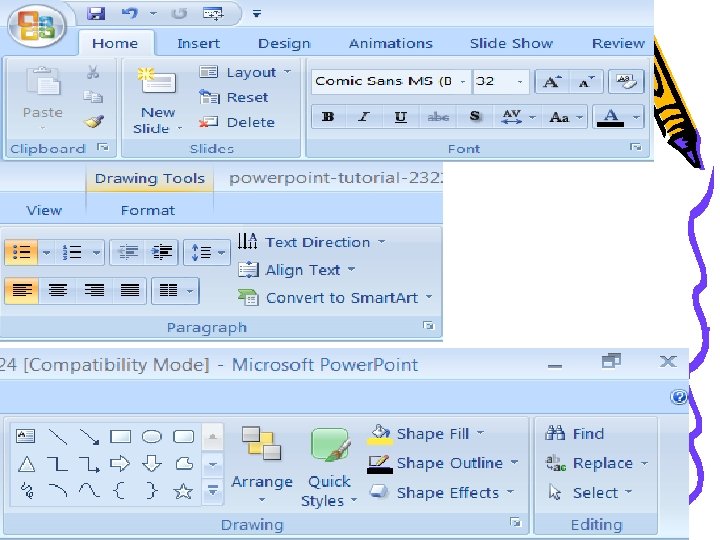Activate the Format Painter brush
The width and height of the screenshot is (720, 540).
tap(94, 122)
